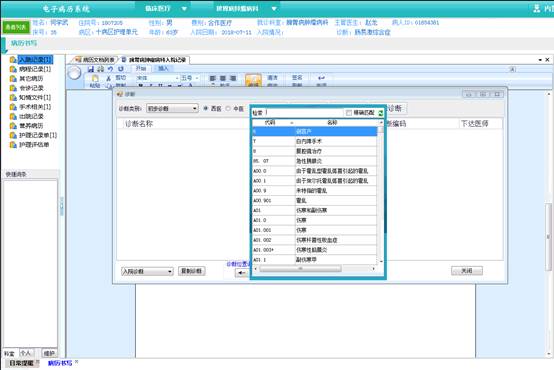This screenshot has height=370, width=554.
Task: Open the department dropdown arrow in header
Action: [x=274, y=8]
